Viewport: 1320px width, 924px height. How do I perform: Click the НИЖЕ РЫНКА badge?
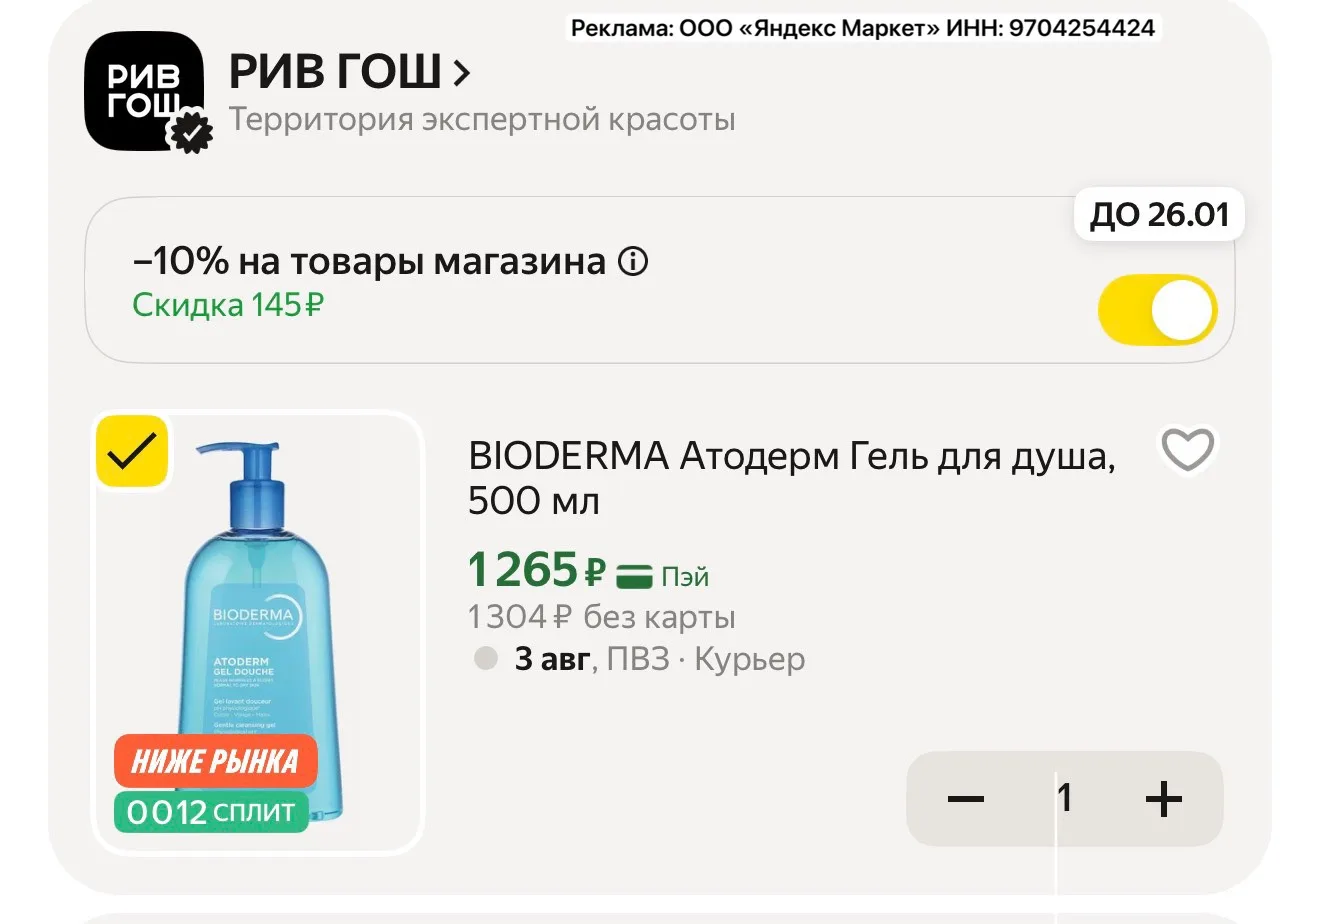(216, 761)
